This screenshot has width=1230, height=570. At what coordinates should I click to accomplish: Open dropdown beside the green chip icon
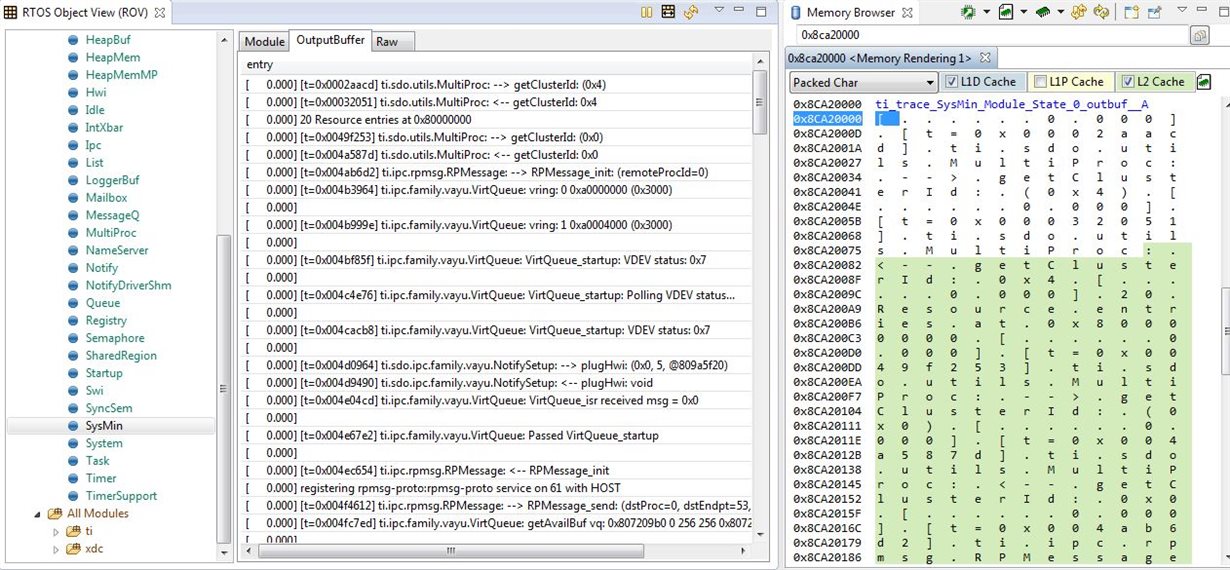click(985, 12)
